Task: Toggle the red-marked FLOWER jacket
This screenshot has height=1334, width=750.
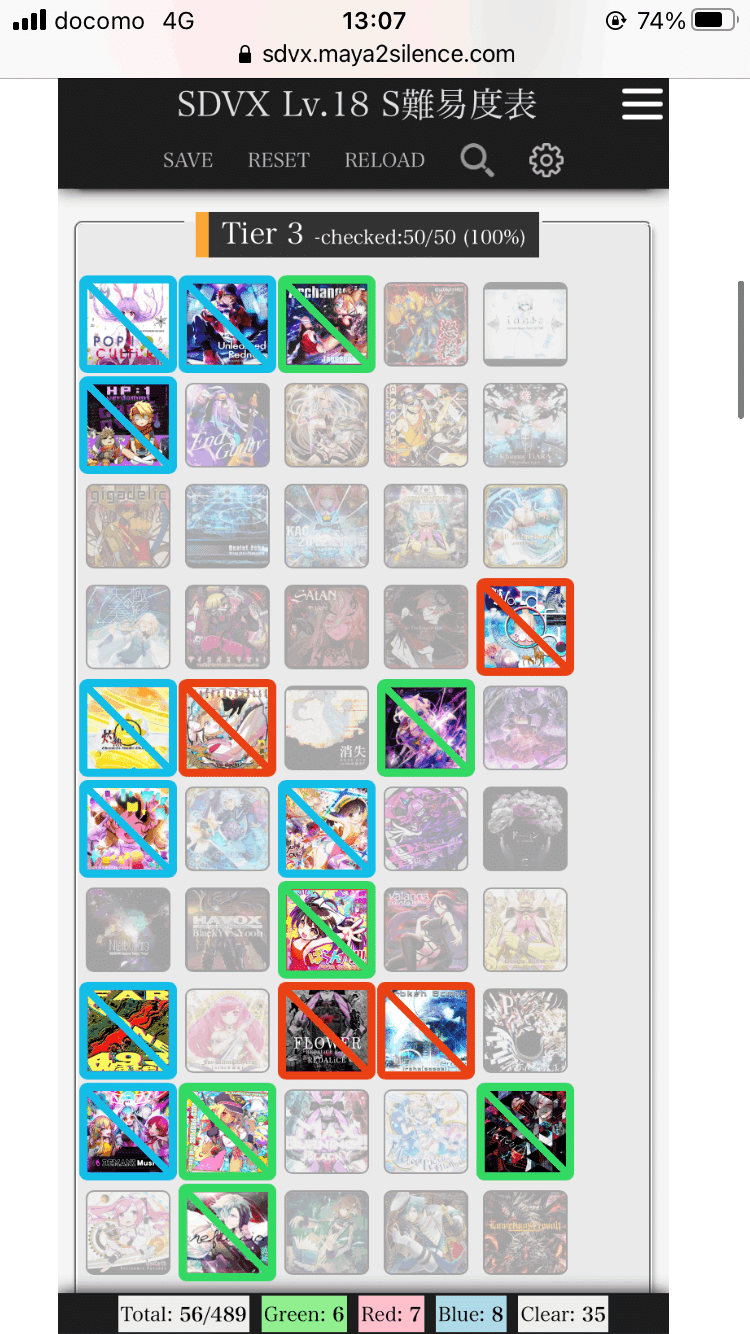Action: pos(327,1031)
